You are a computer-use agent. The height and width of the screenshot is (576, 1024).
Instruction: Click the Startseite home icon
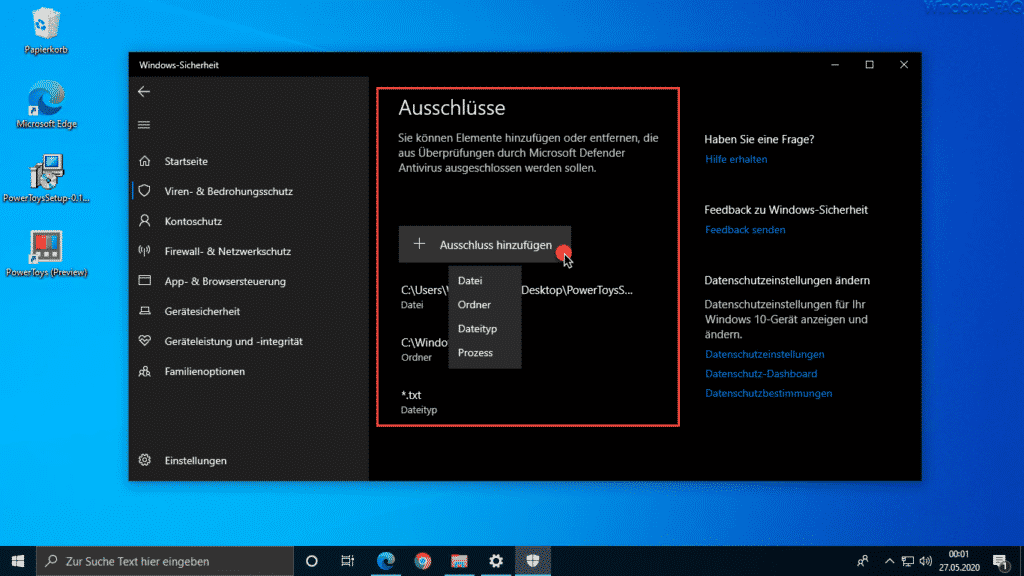click(144, 161)
